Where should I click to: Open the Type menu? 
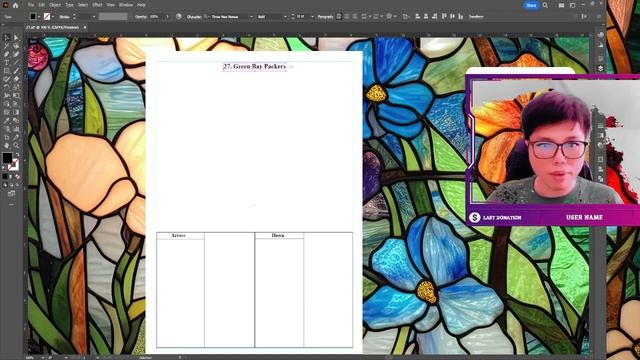[69, 5]
